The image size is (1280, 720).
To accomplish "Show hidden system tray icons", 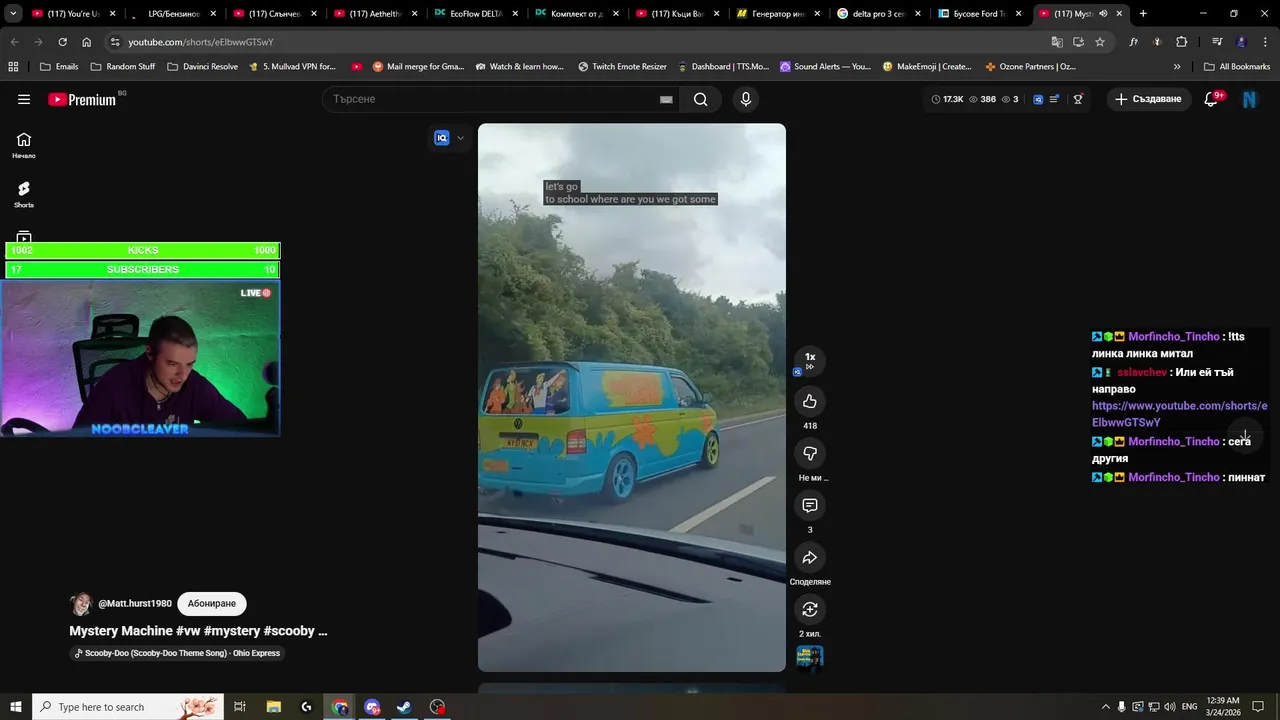I will click(1105, 707).
